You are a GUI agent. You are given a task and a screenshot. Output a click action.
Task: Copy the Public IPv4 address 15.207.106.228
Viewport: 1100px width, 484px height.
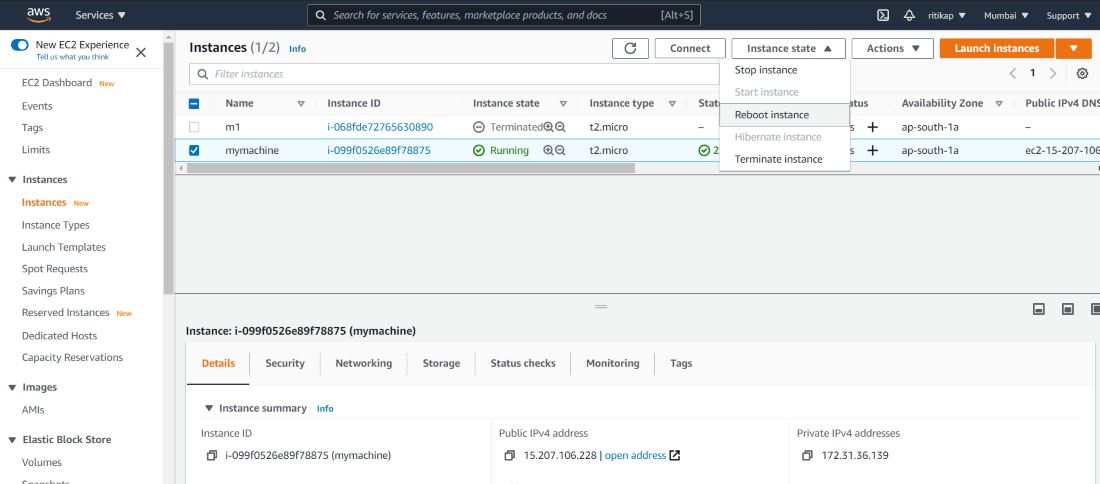point(510,455)
